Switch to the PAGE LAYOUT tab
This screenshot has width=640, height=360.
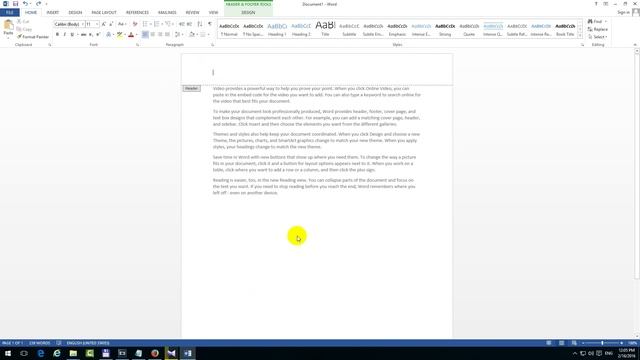[x=104, y=12]
